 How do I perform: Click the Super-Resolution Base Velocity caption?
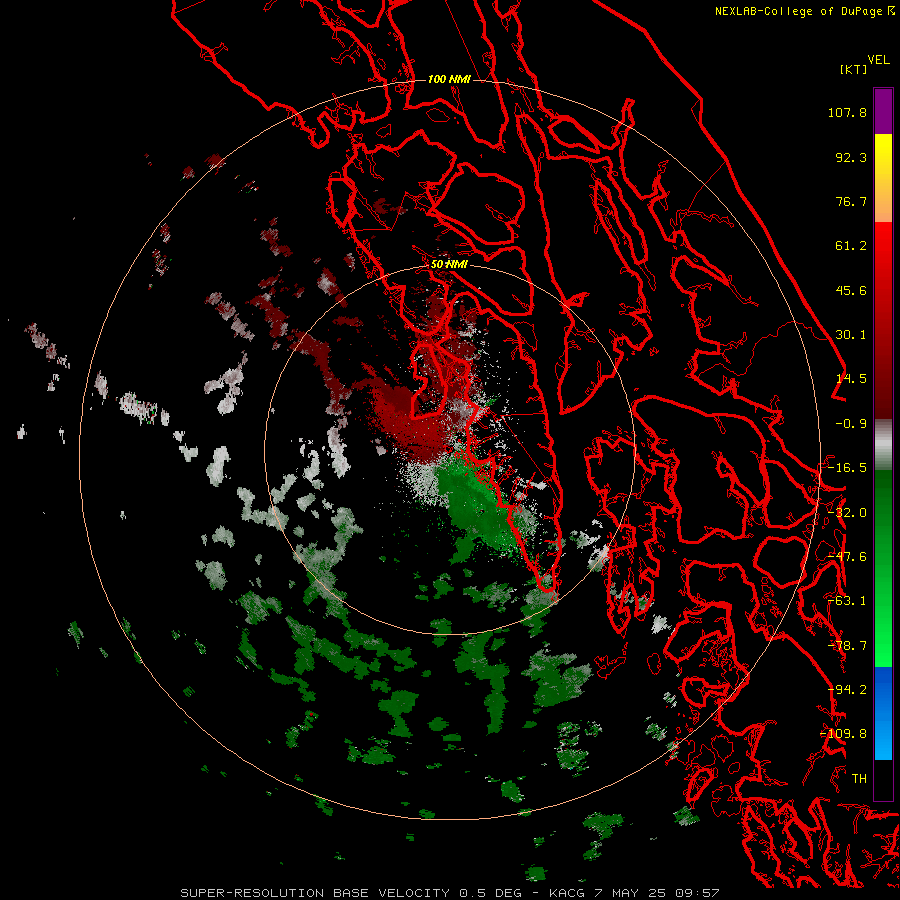449,893
